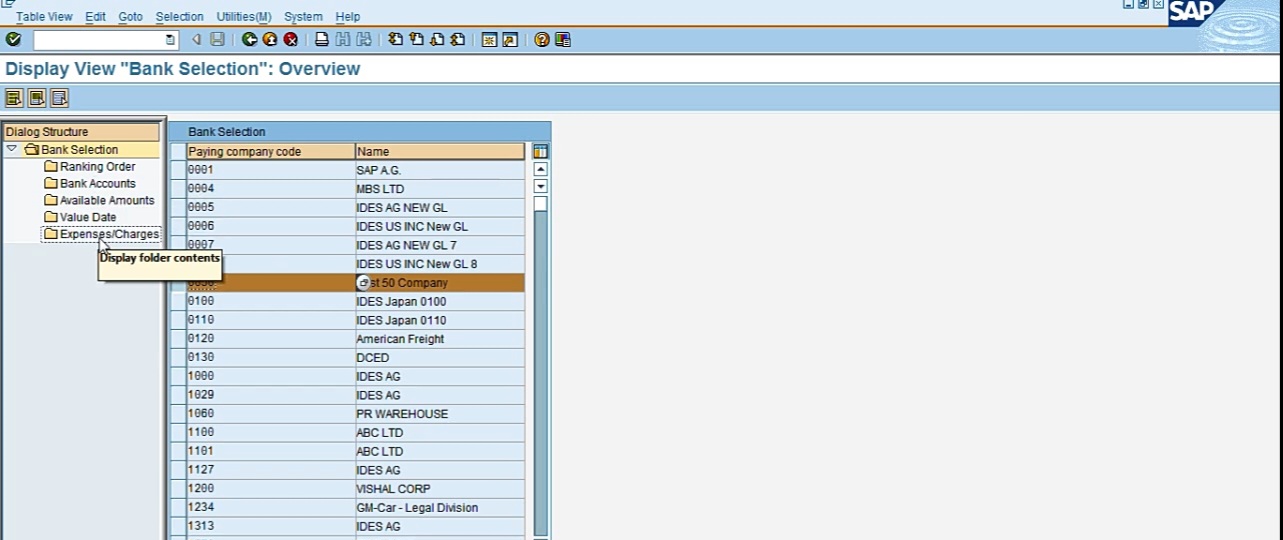Click the Last Page icon
Image resolution: width=1283 pixels, height=540 pixels.
pyautogui.click(x=458, y=40)
